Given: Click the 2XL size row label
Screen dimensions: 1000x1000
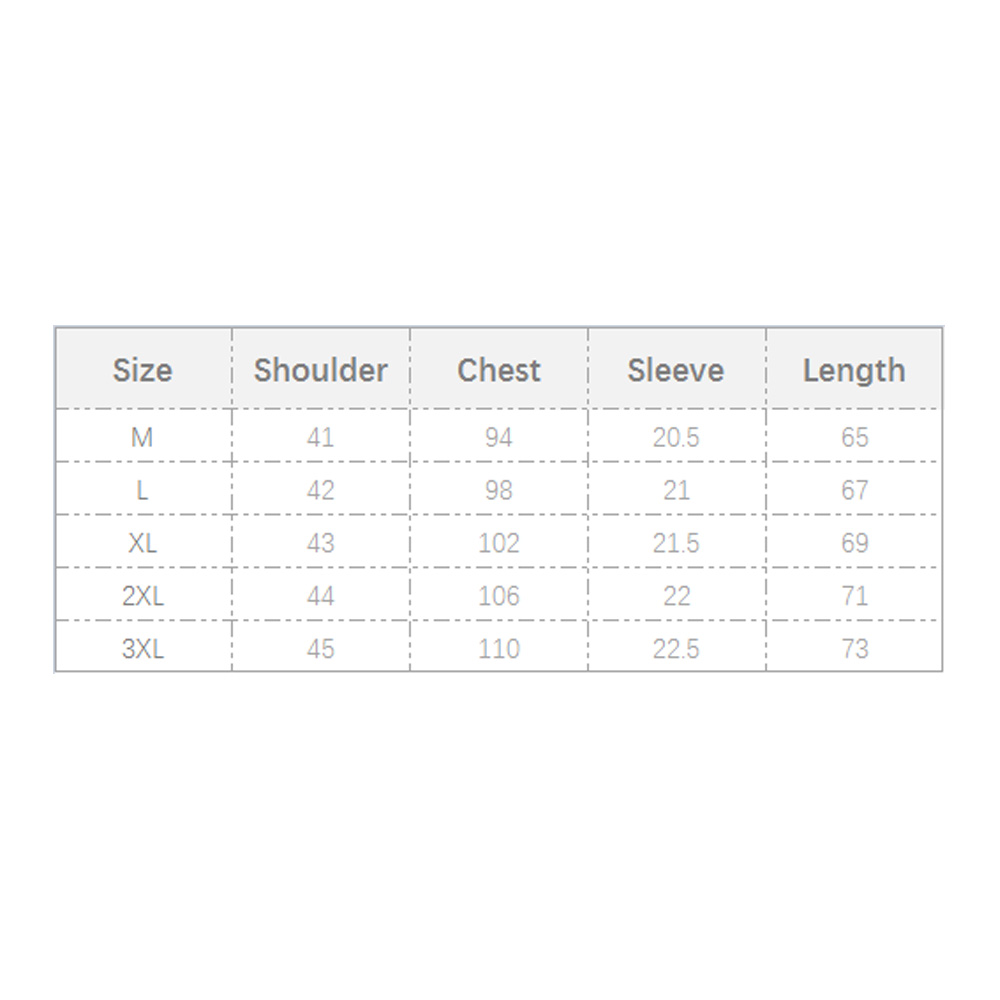Looking at the screenshot, I should coord(142,596).
